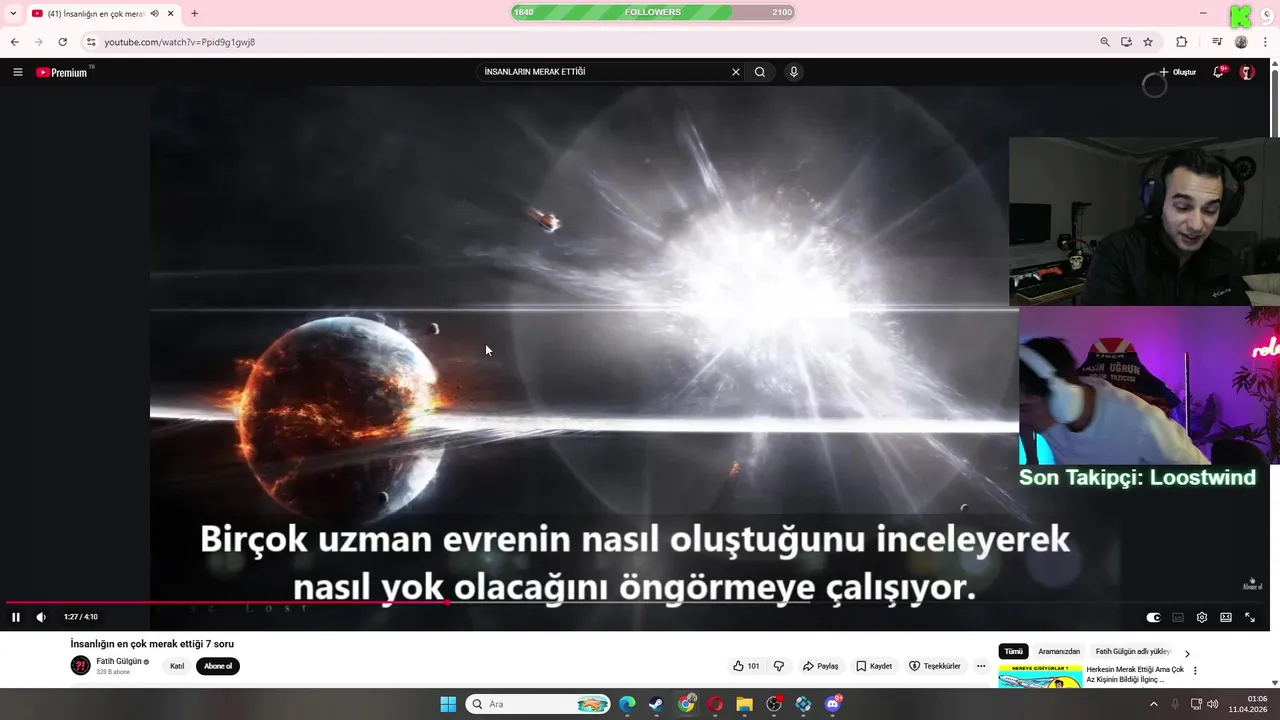Viewport: 1280px width, 720px height.
Task: Select the İnsanlığın en çok merak tab
Action: pyautogui.click(x=96, y=13)
